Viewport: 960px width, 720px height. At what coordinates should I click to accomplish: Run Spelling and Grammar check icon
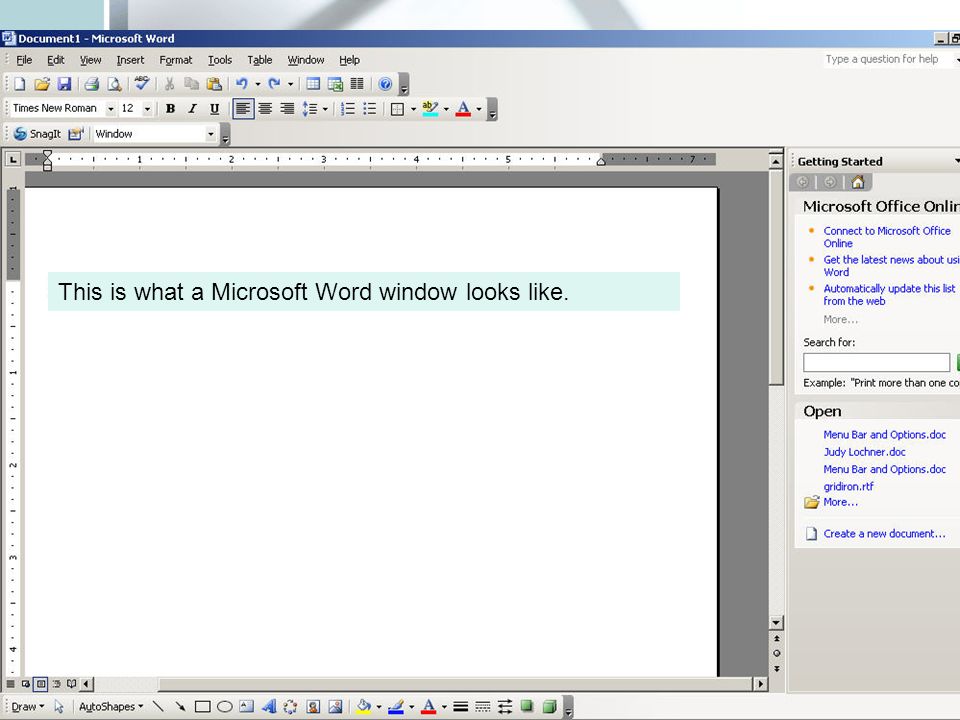pyautogui.click(x=142, y=83)
